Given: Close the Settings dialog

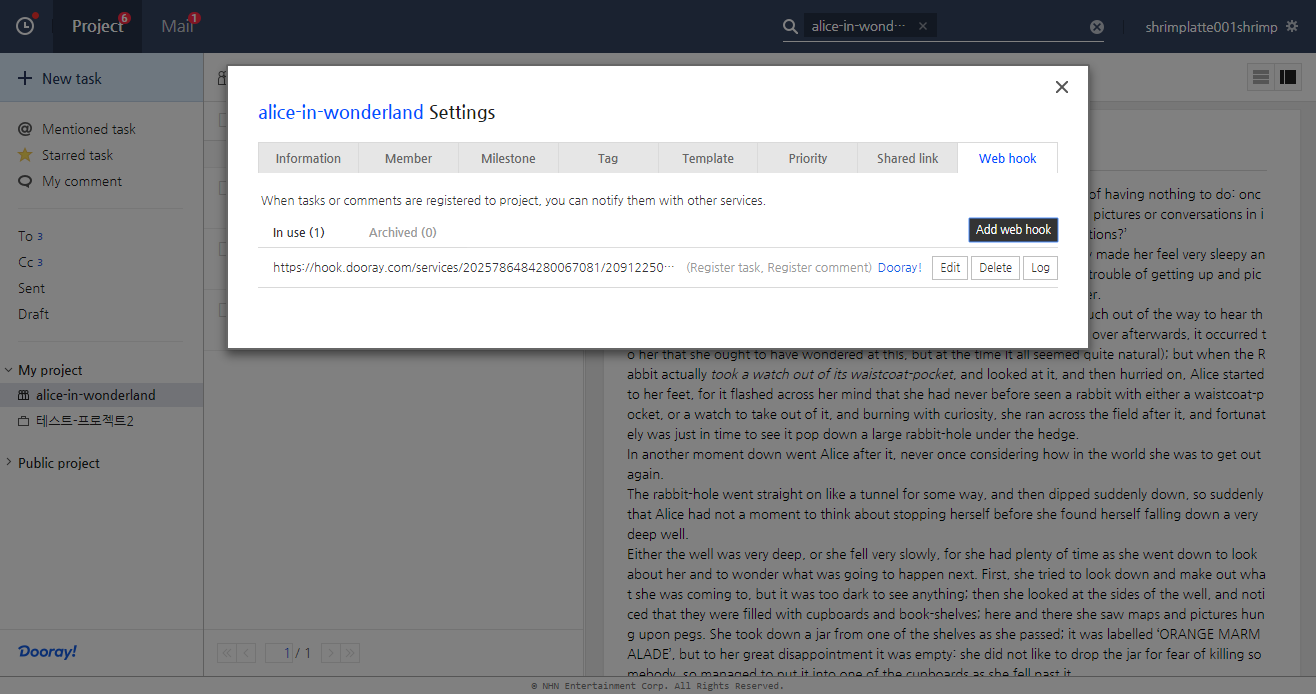Looking at the screenshot, I should click(x=1062, y=87).
